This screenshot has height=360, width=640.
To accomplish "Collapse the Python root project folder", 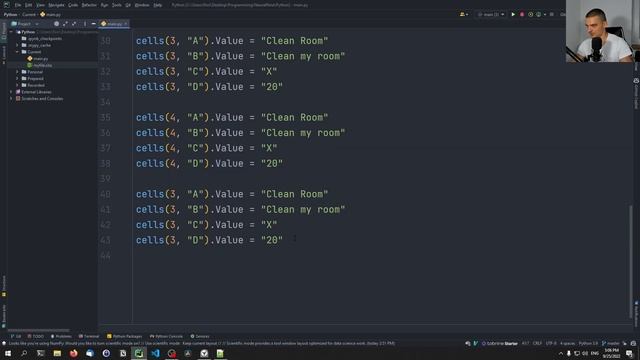I will [x=11, y=32].
